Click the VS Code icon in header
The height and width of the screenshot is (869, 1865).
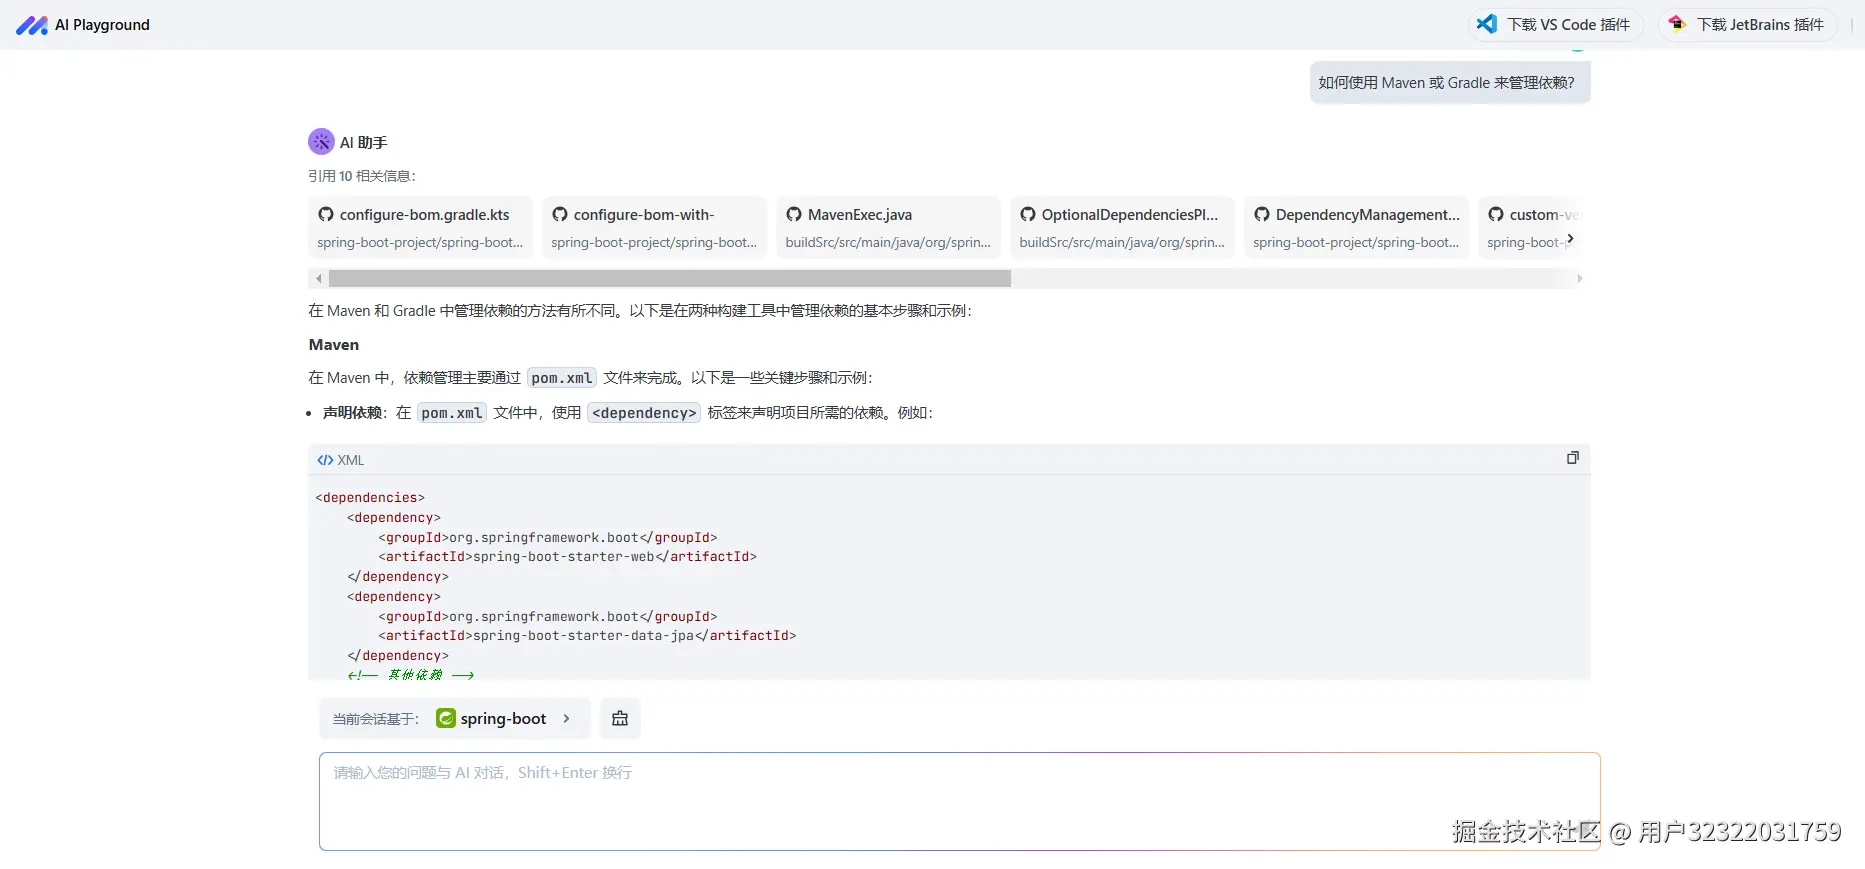coord(1487,24)
